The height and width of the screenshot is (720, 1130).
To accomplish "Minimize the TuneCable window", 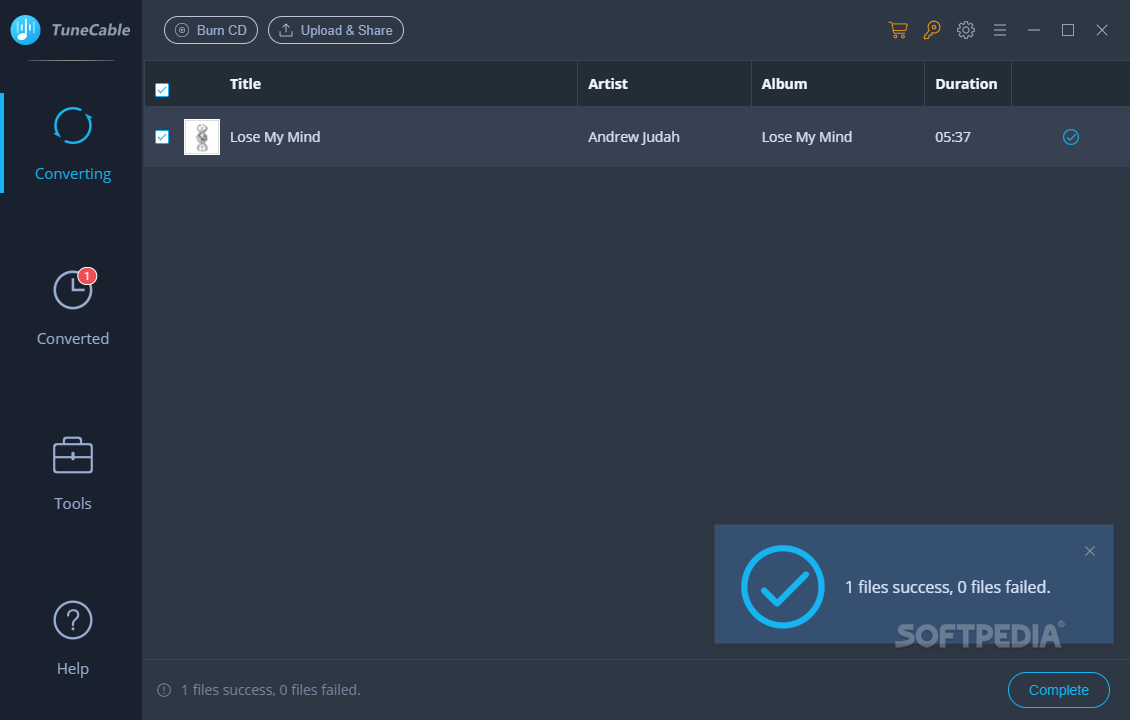I will [x=1033, y=30].
